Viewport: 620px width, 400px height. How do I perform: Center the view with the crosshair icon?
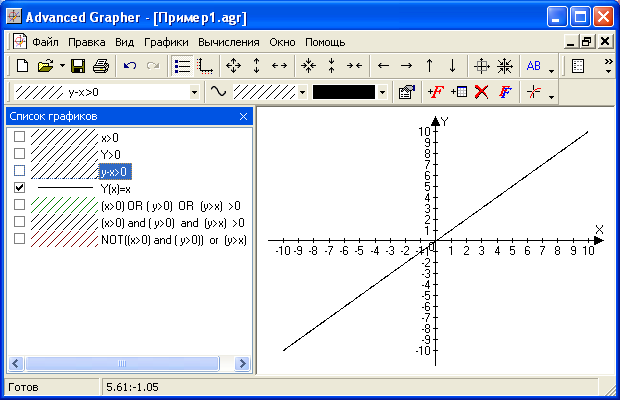(x=482, y=66)
